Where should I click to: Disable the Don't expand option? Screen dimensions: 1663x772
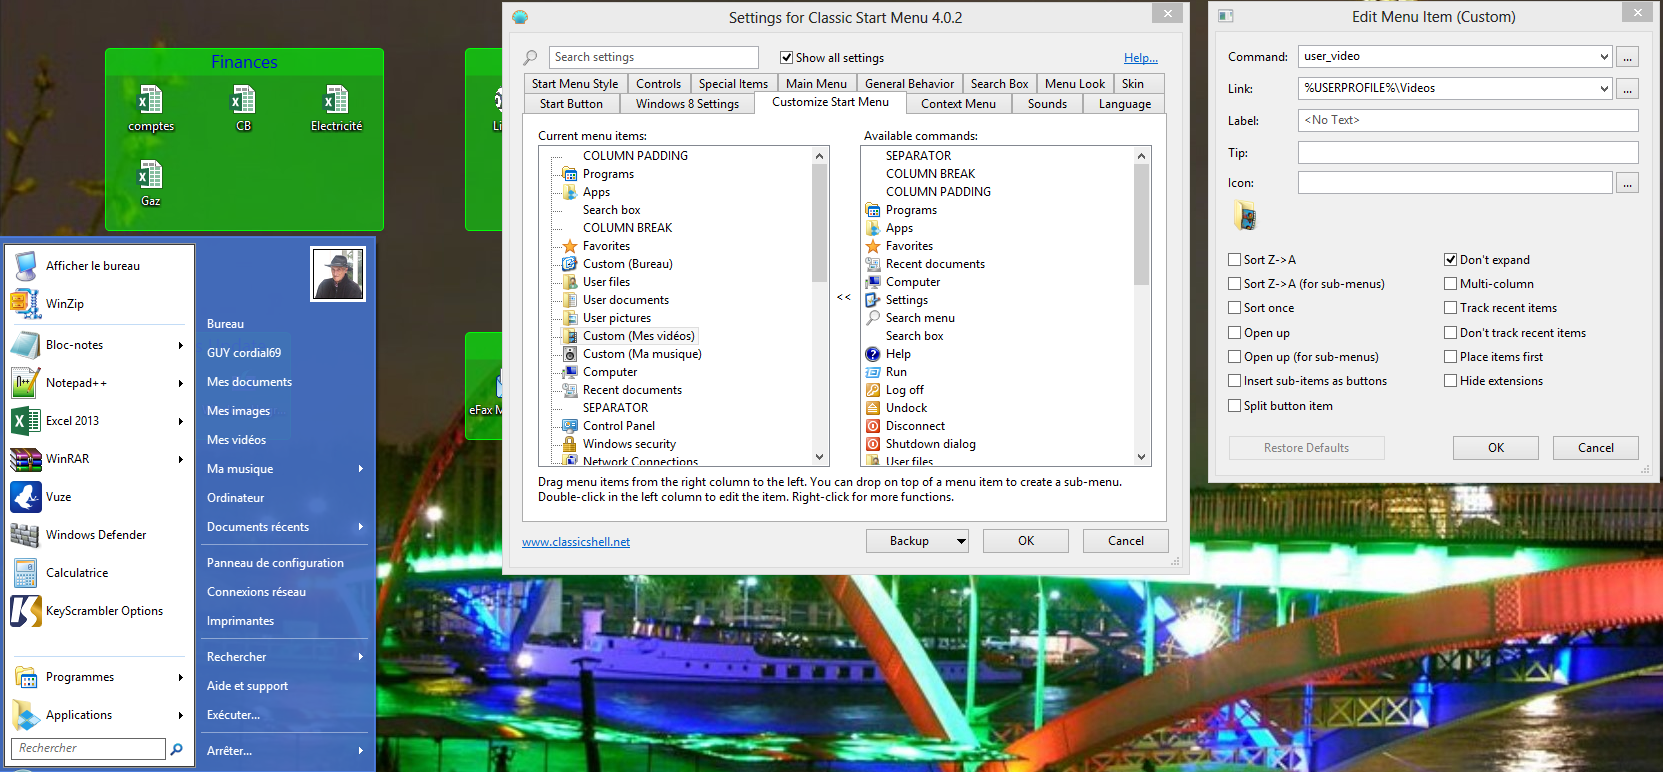click(1450, 260)
